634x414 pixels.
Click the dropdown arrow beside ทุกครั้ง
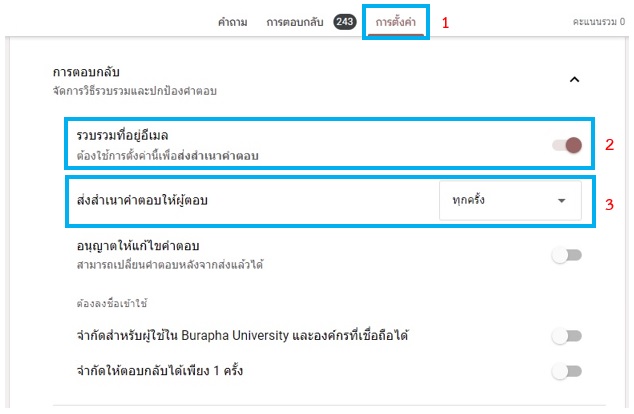[561, 201]
